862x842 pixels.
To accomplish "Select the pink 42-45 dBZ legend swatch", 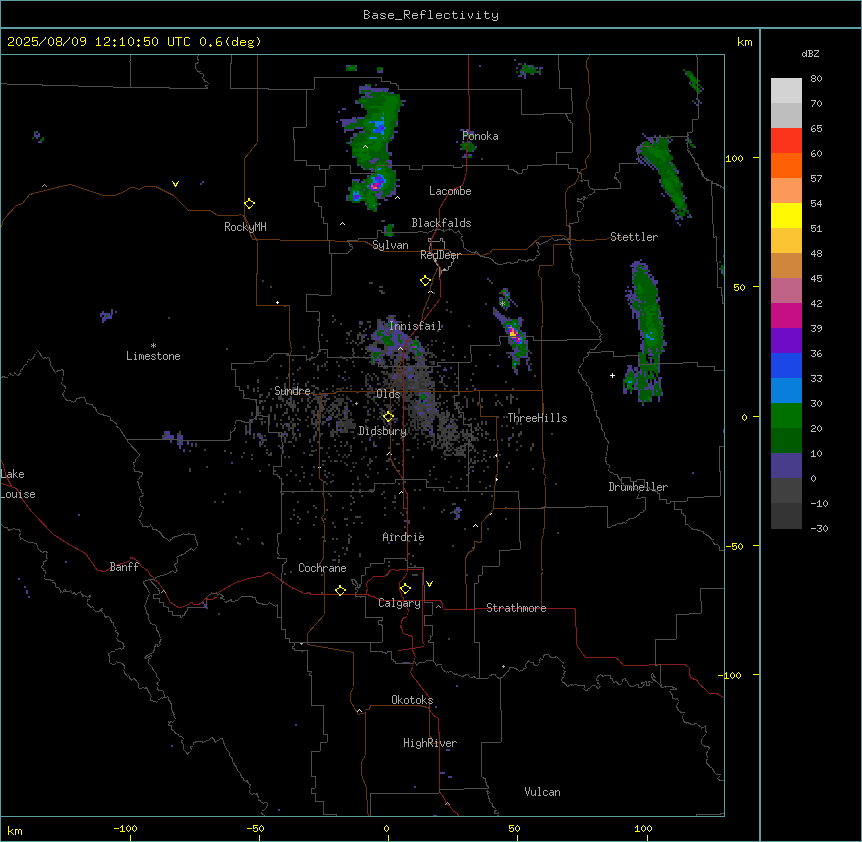I will [x=786, y=291].
